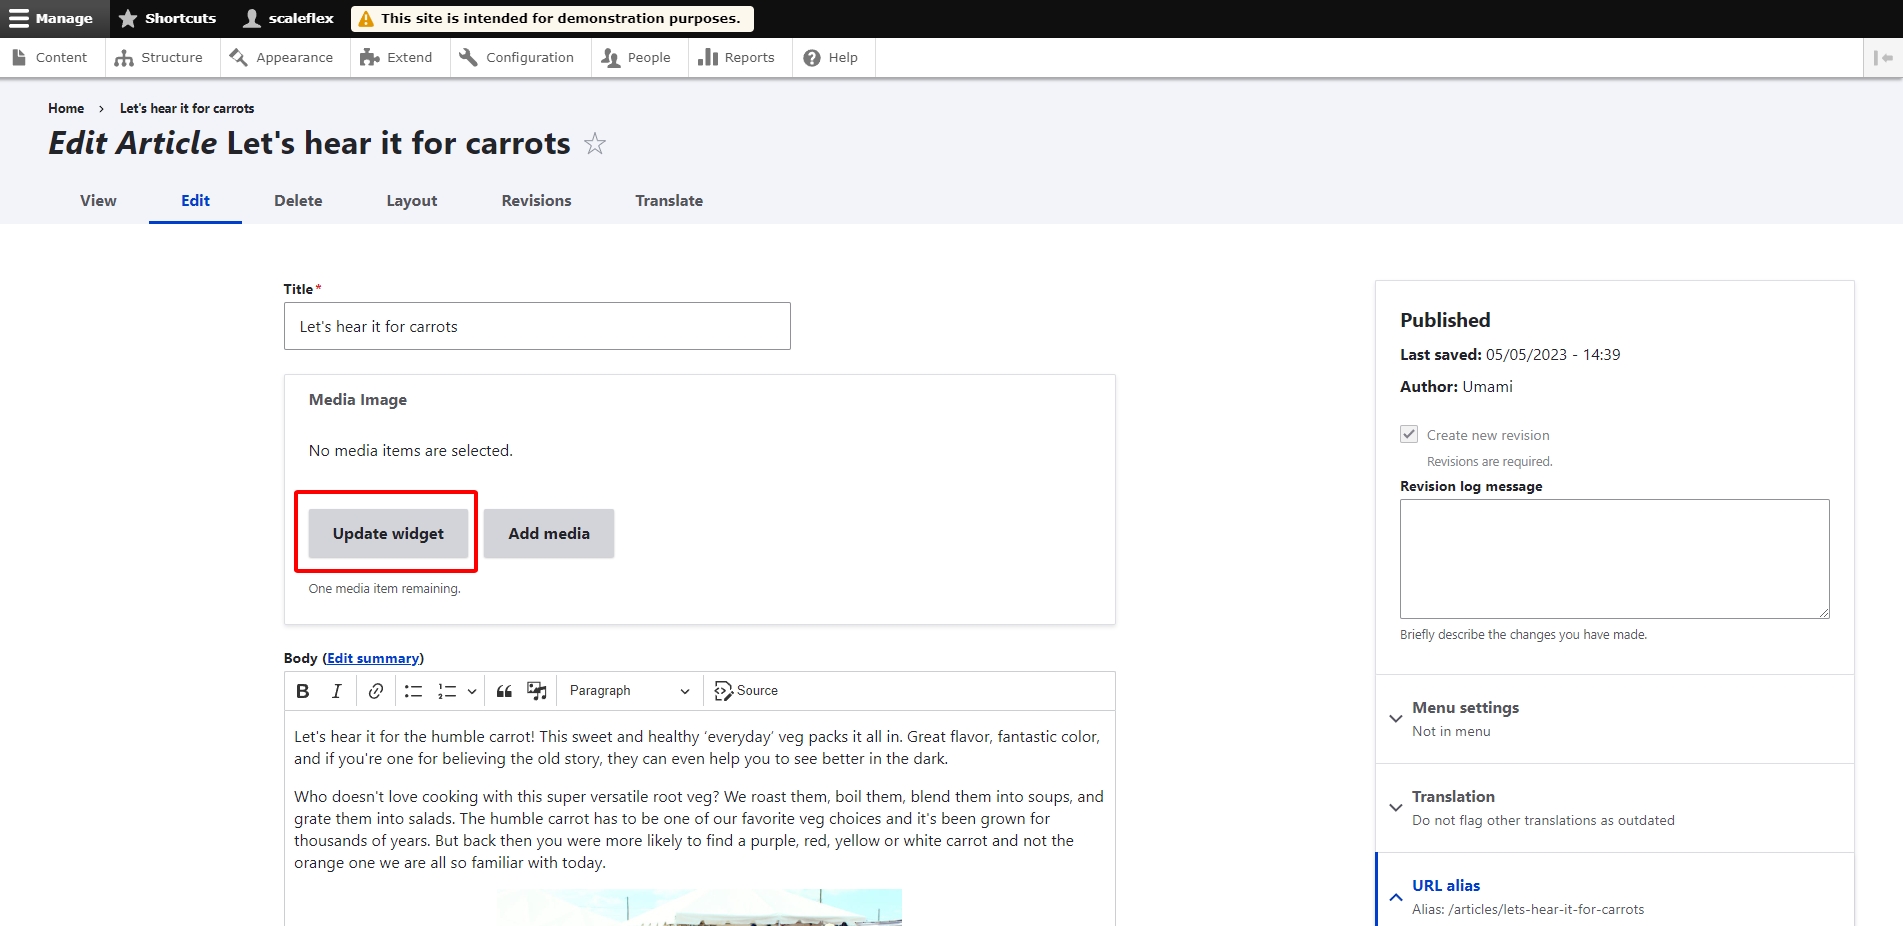Image resolution: width=1903 pixels, height=926 pixels.
Task: Switch to the Revisions tab
Action: click(x=536, y=201)
